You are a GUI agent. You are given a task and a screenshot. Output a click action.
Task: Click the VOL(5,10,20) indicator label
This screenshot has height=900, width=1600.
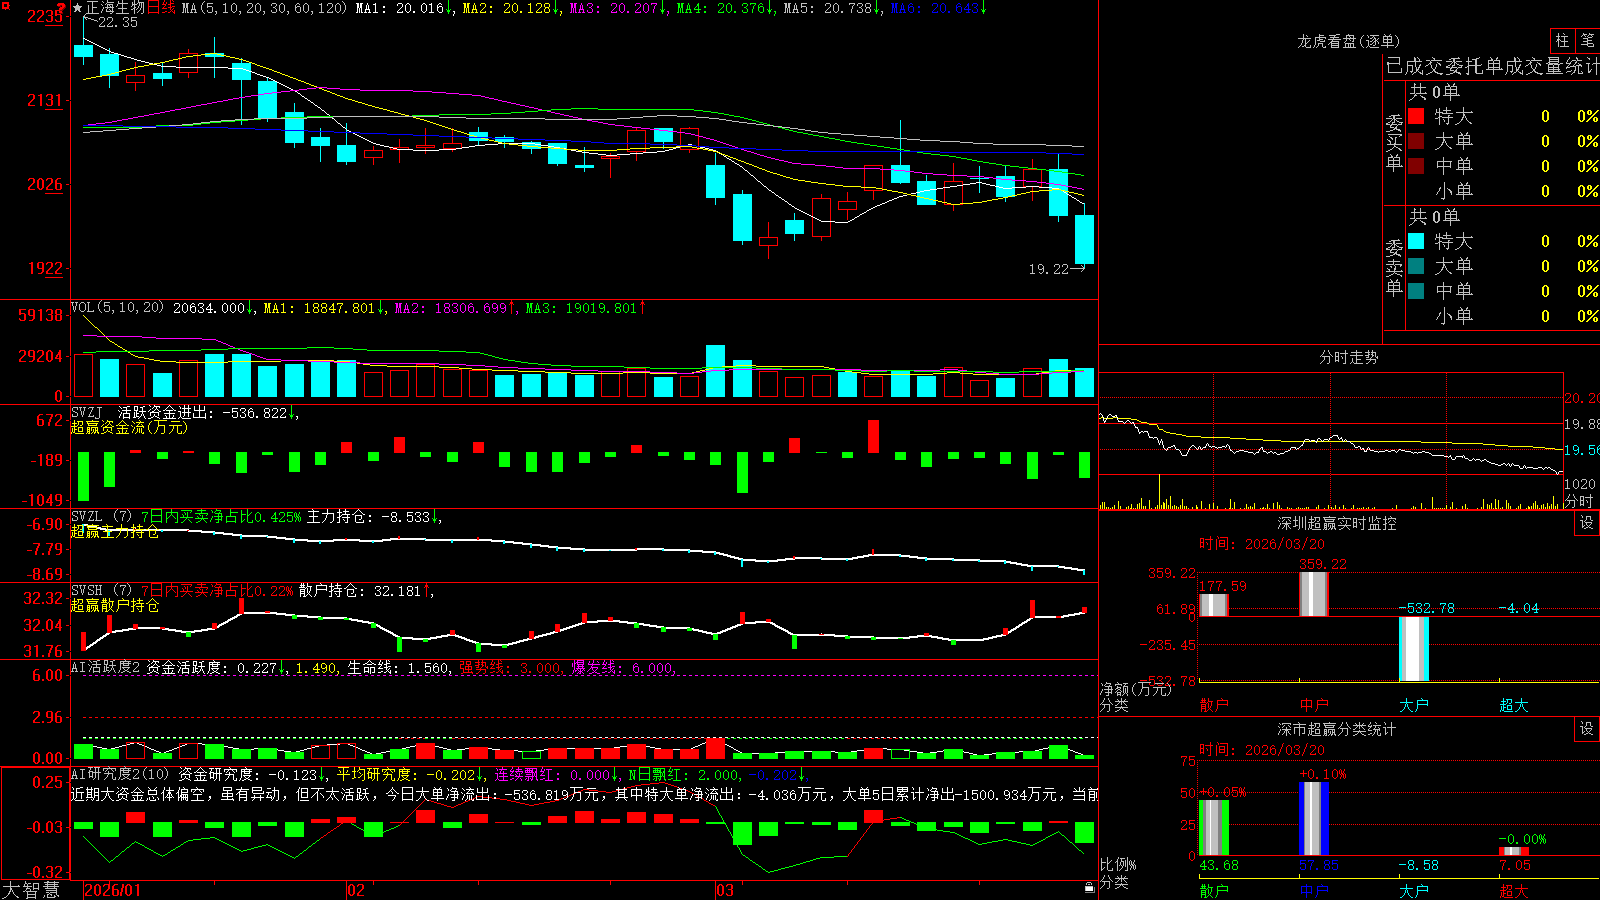[117, 308]
